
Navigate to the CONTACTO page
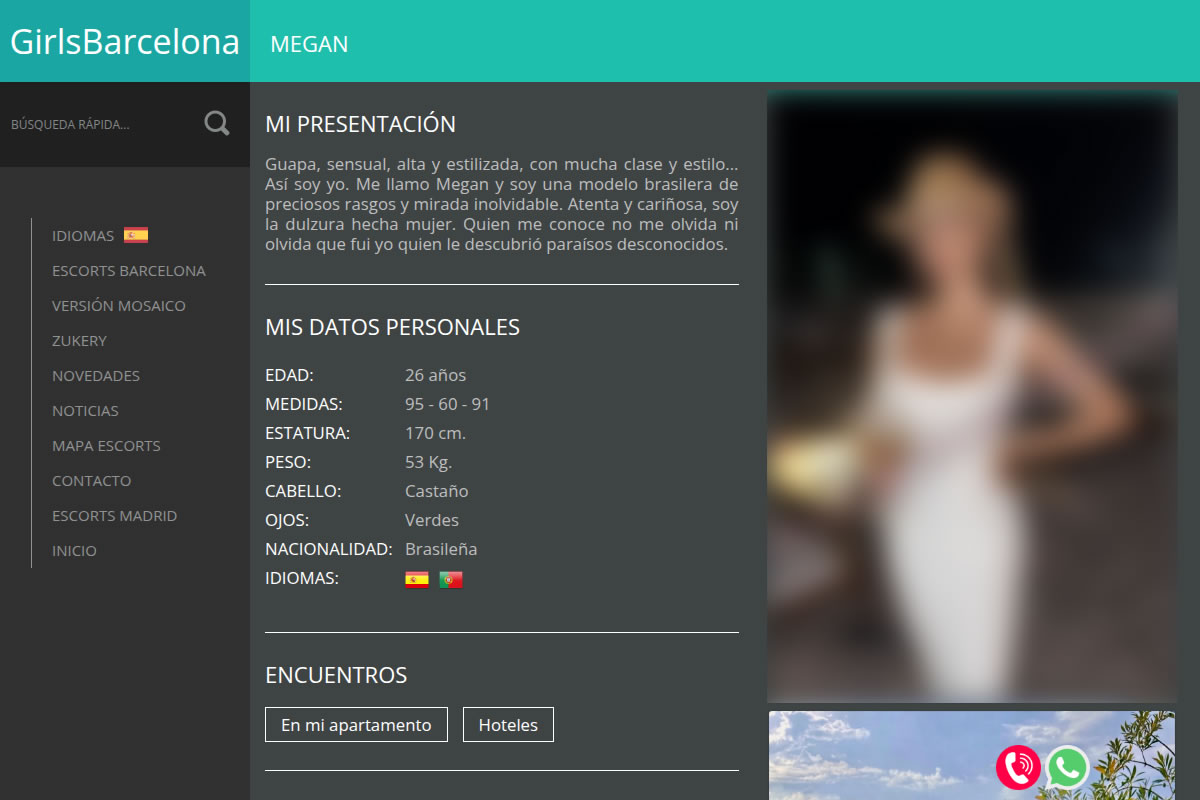91,480
